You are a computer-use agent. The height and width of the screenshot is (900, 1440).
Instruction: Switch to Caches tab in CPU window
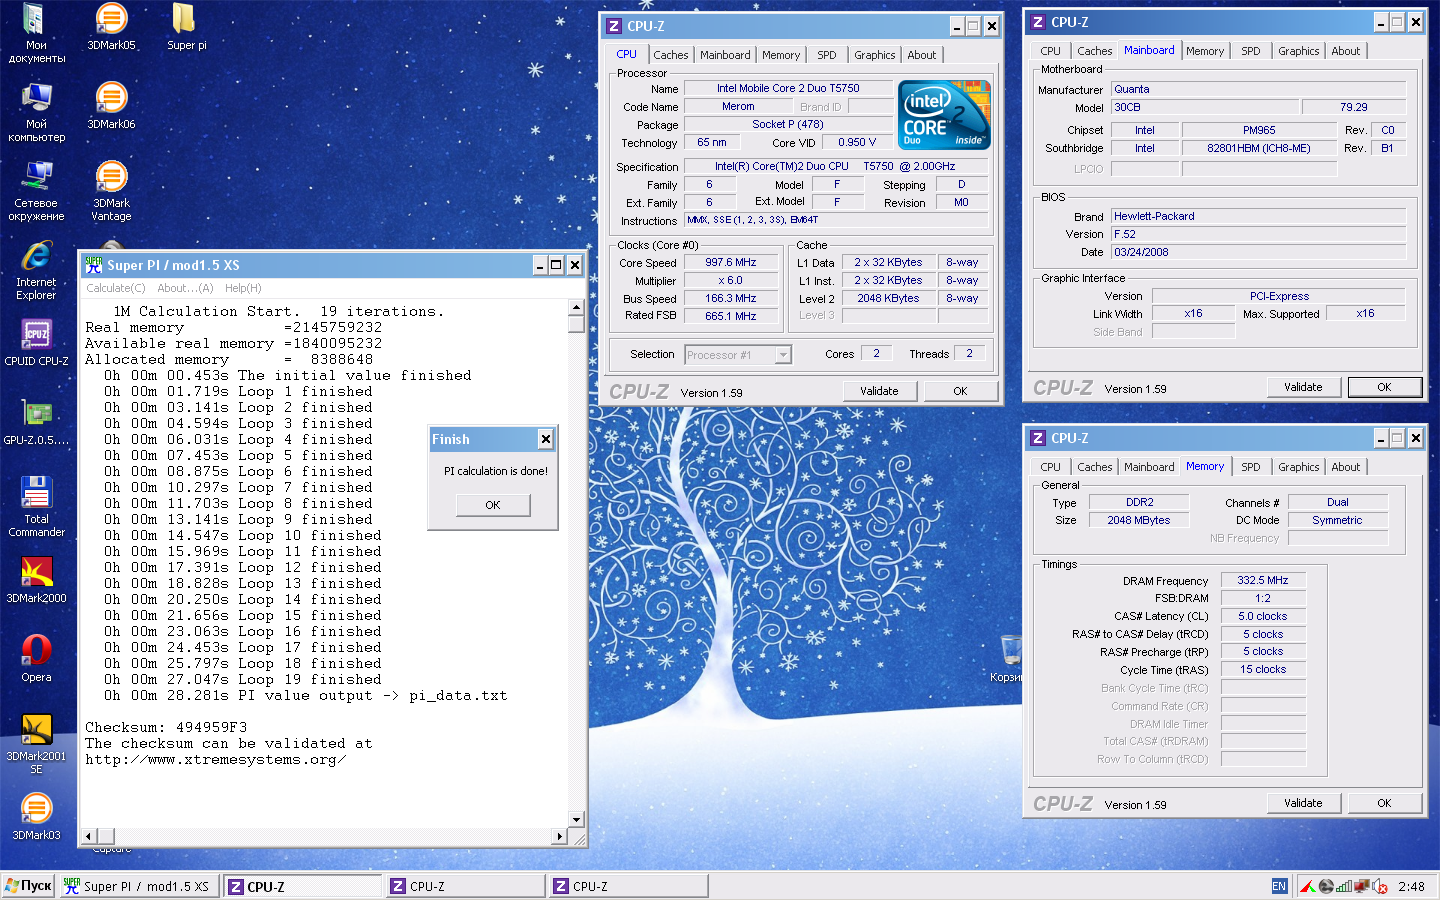click(x=671, y=55)
